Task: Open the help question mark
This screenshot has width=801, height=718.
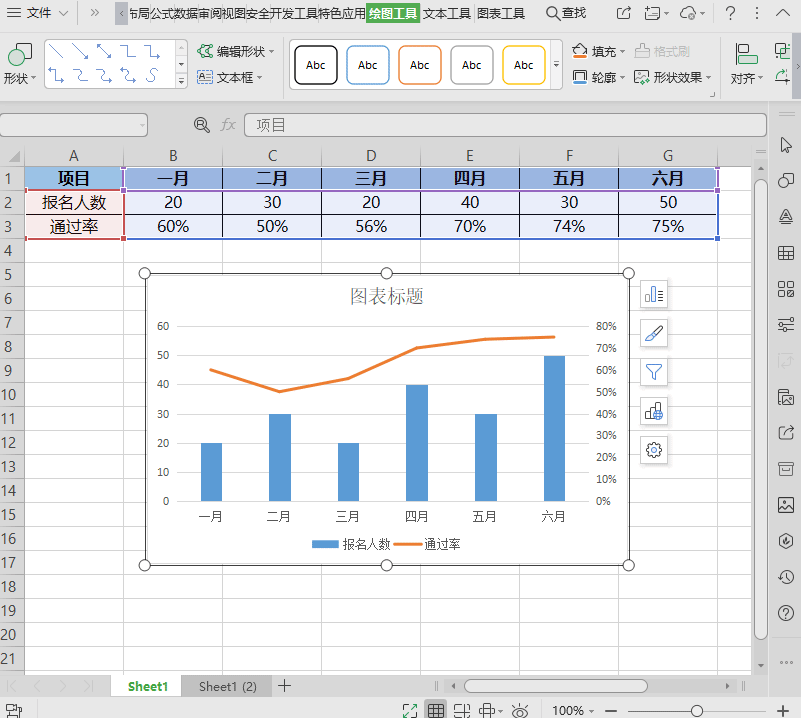Action: (731, 13)
